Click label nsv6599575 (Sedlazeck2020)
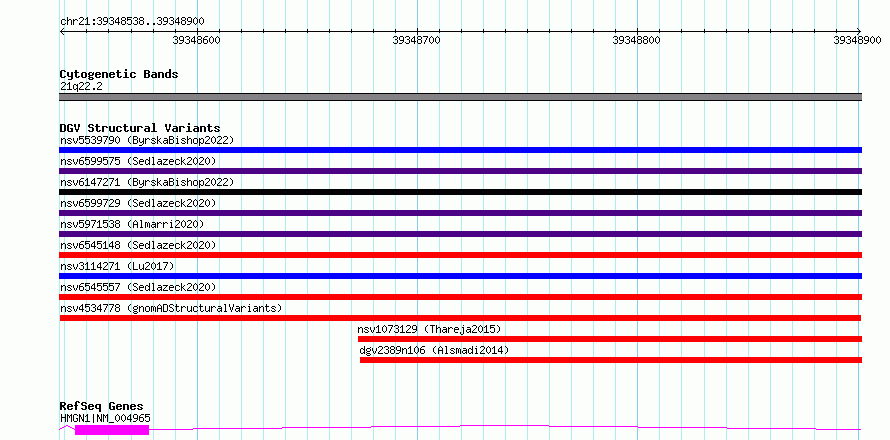The height and width of the screenshot is (440, 890). [138, 161]
